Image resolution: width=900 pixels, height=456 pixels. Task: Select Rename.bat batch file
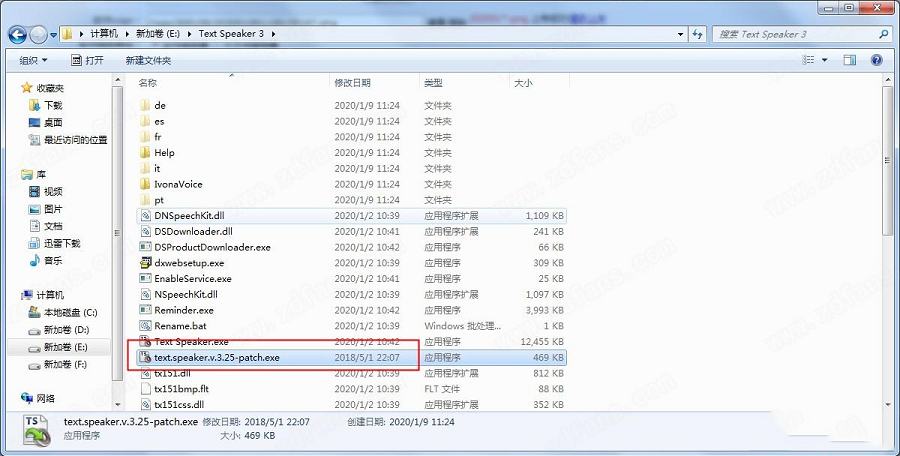coord(179,326)
